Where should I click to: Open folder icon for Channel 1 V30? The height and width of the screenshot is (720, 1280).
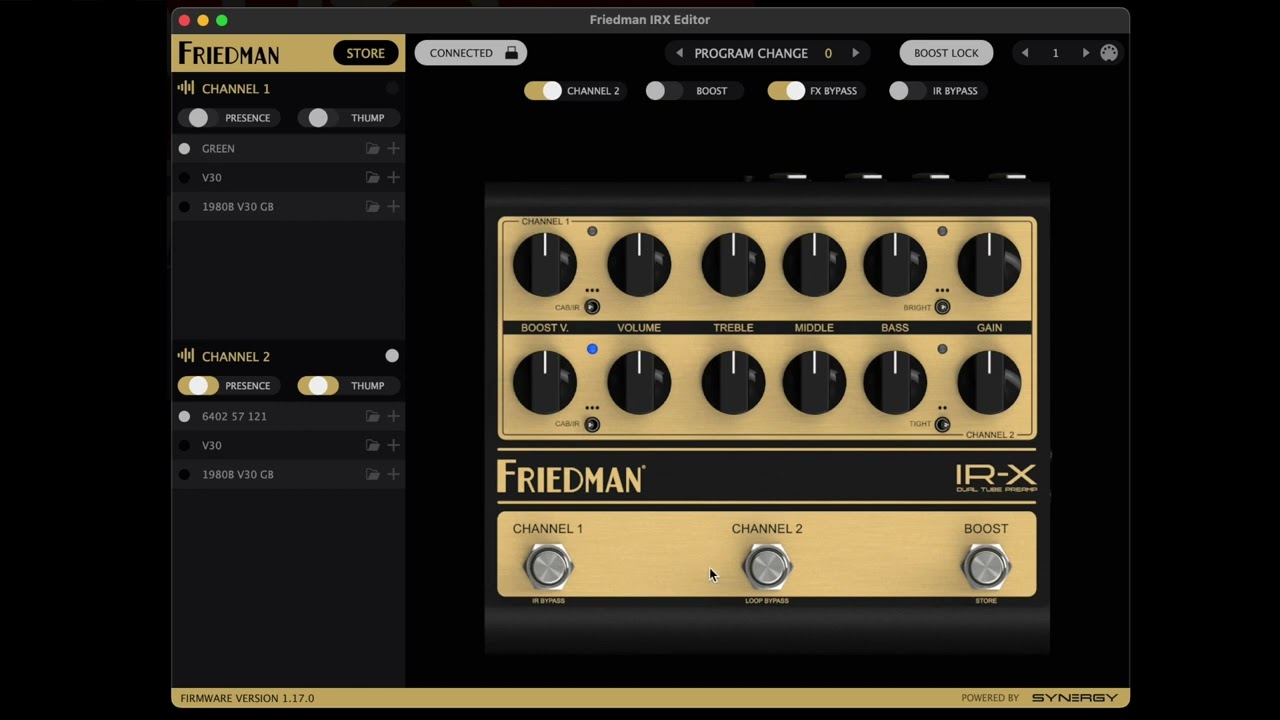pyautogui.click(x=372, y=177)
